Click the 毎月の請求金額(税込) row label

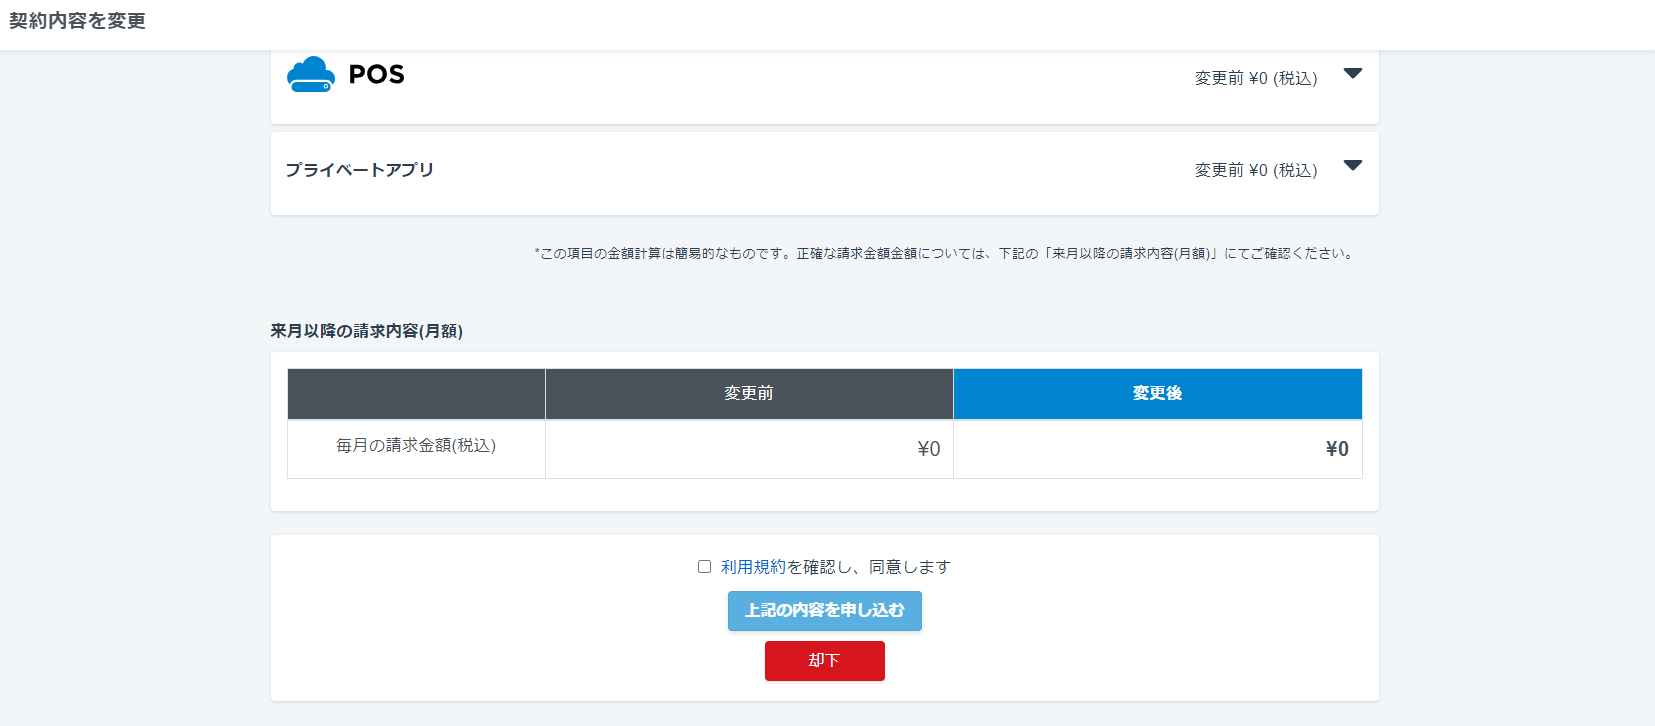416,446
